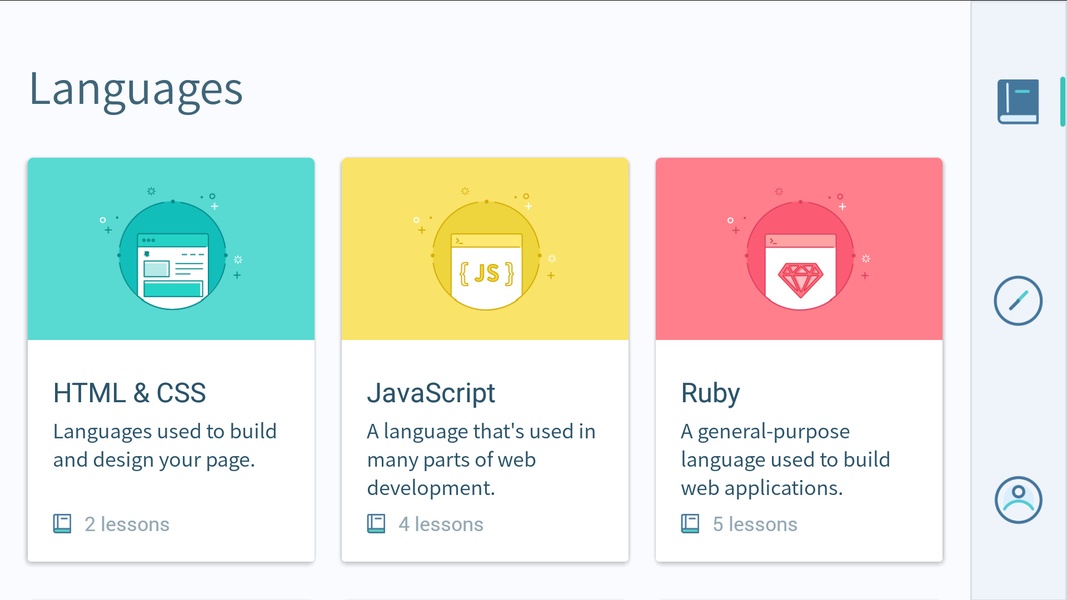The width and height of the screenshot is (1067, 600).
Task: Click the HTML & CSS browser window illustration
Action: (x=172, y=256)
